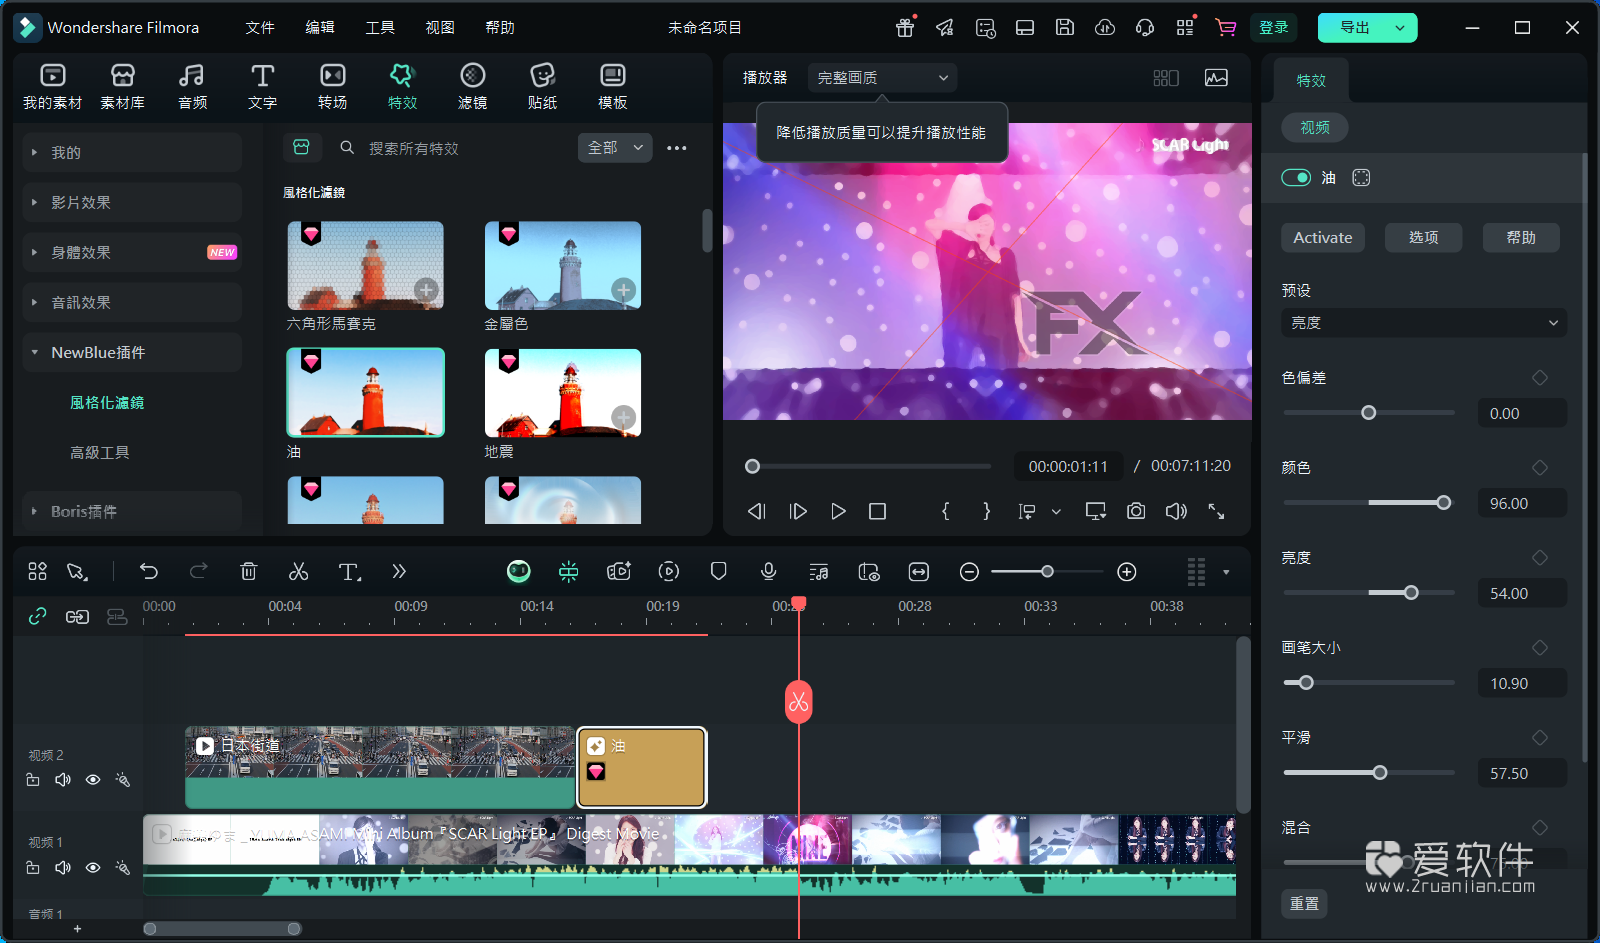Open the 文件 menu
Viewport: 1600px width, 943px height.
click(260, 27)
